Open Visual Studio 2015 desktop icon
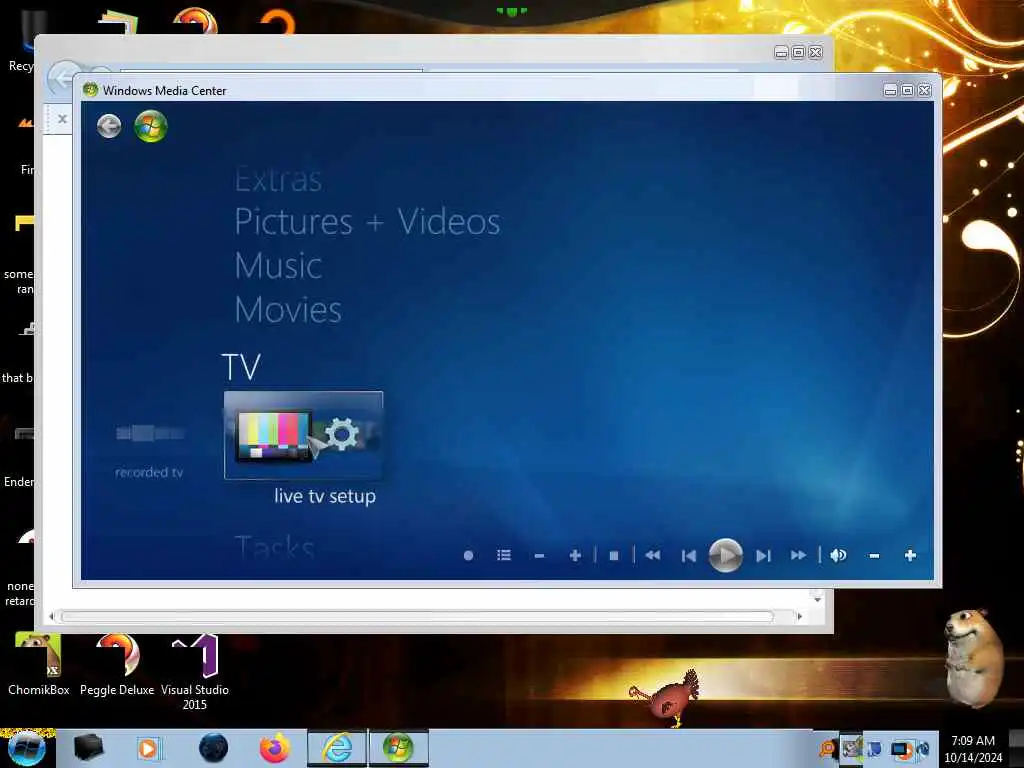1024x768 pixels. tap(195, 673)
